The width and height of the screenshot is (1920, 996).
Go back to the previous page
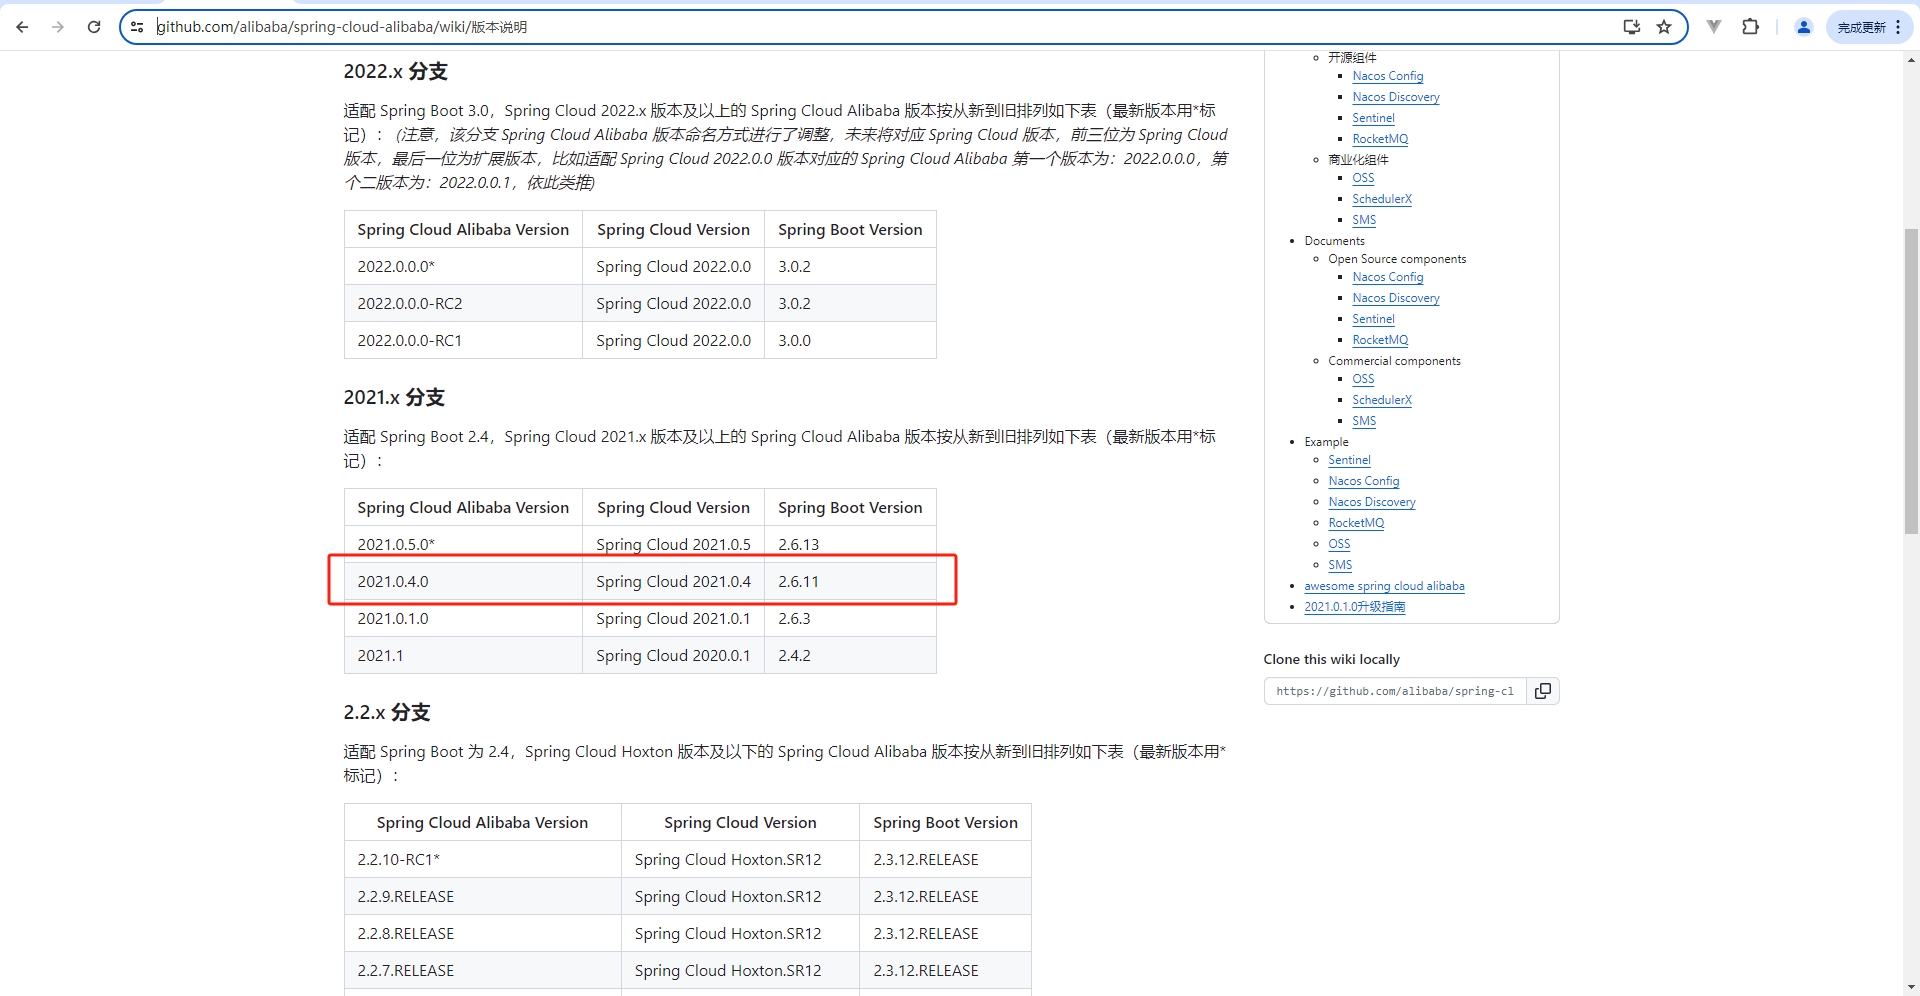[x=22, y=27]
